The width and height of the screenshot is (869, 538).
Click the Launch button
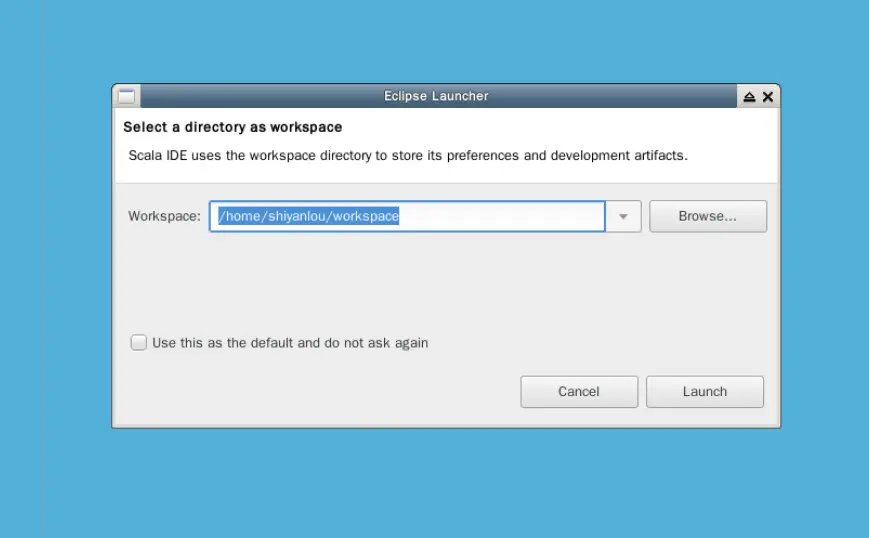pyautogui.click(x=704, y=392)
